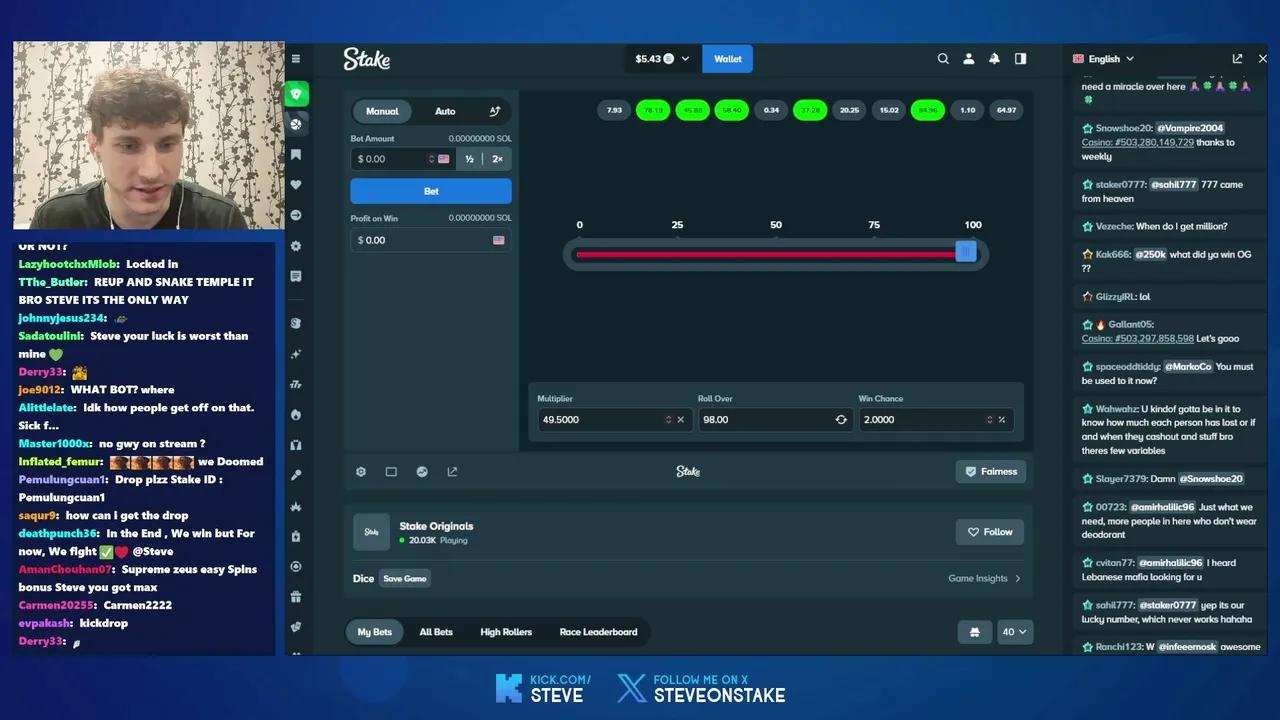Screen dimensions: 1280x720
Task: Open game settings gear below the dice board
Action: (361, 472)
